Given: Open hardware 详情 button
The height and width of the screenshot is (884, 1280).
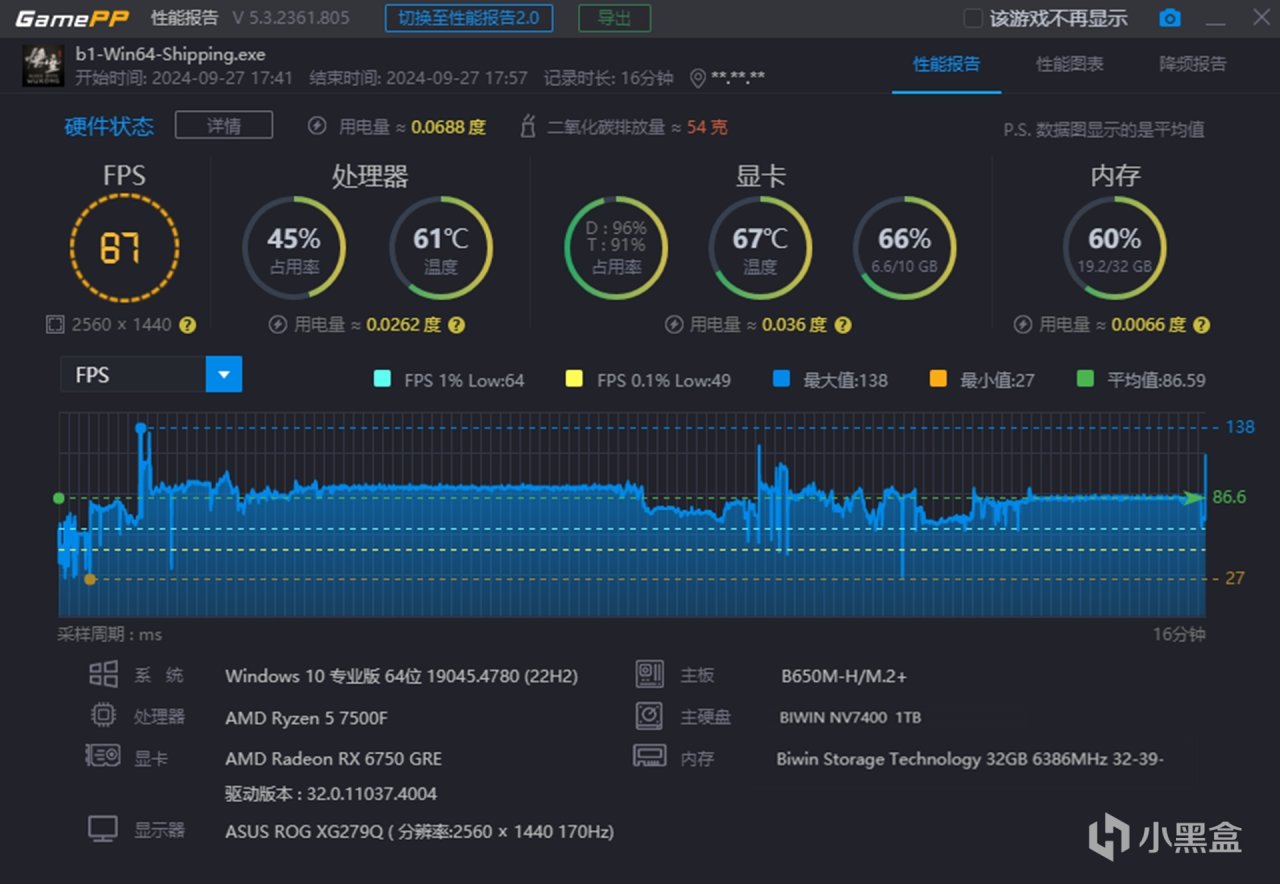Looking at the screenshot, I should 224,126.
